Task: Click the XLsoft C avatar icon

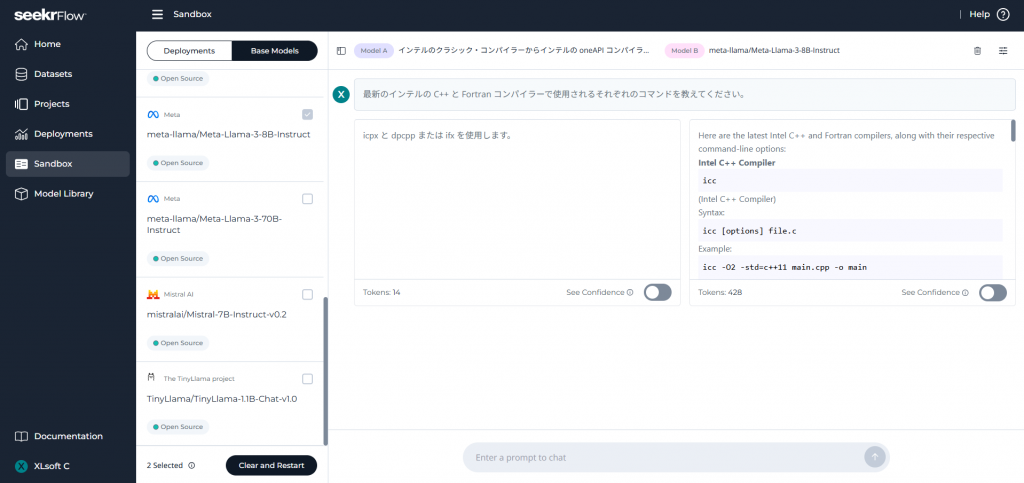Action: (22, 466)
